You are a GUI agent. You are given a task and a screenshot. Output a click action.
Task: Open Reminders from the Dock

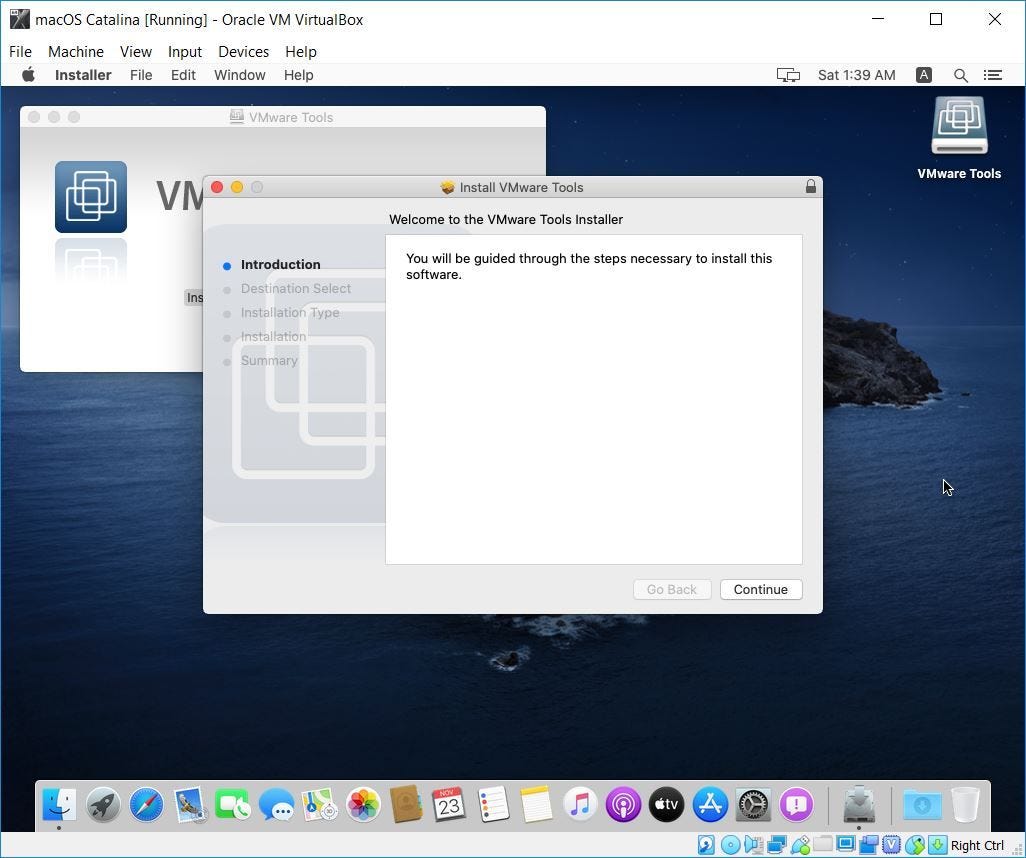493,804
